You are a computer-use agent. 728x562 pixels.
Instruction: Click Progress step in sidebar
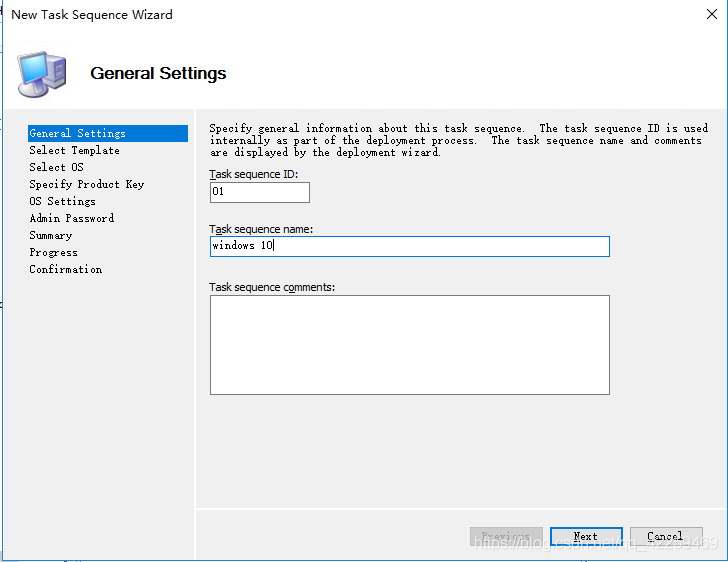point(53,252)
